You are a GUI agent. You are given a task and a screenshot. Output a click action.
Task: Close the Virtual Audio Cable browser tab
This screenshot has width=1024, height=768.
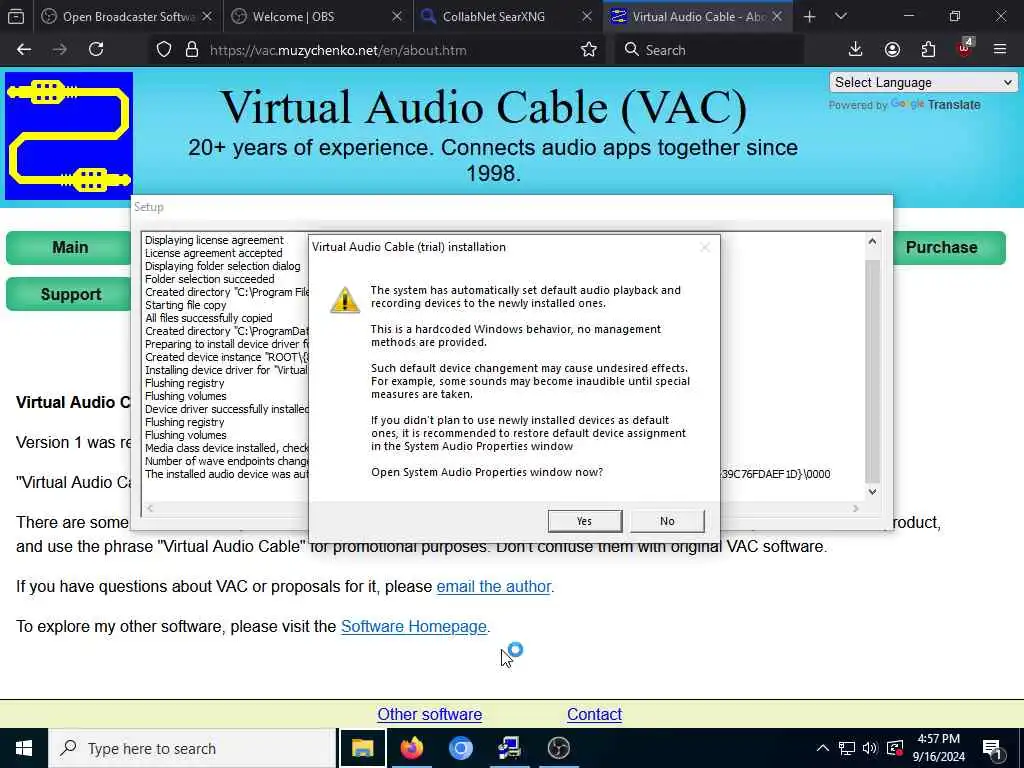click(x=777, y=16)
